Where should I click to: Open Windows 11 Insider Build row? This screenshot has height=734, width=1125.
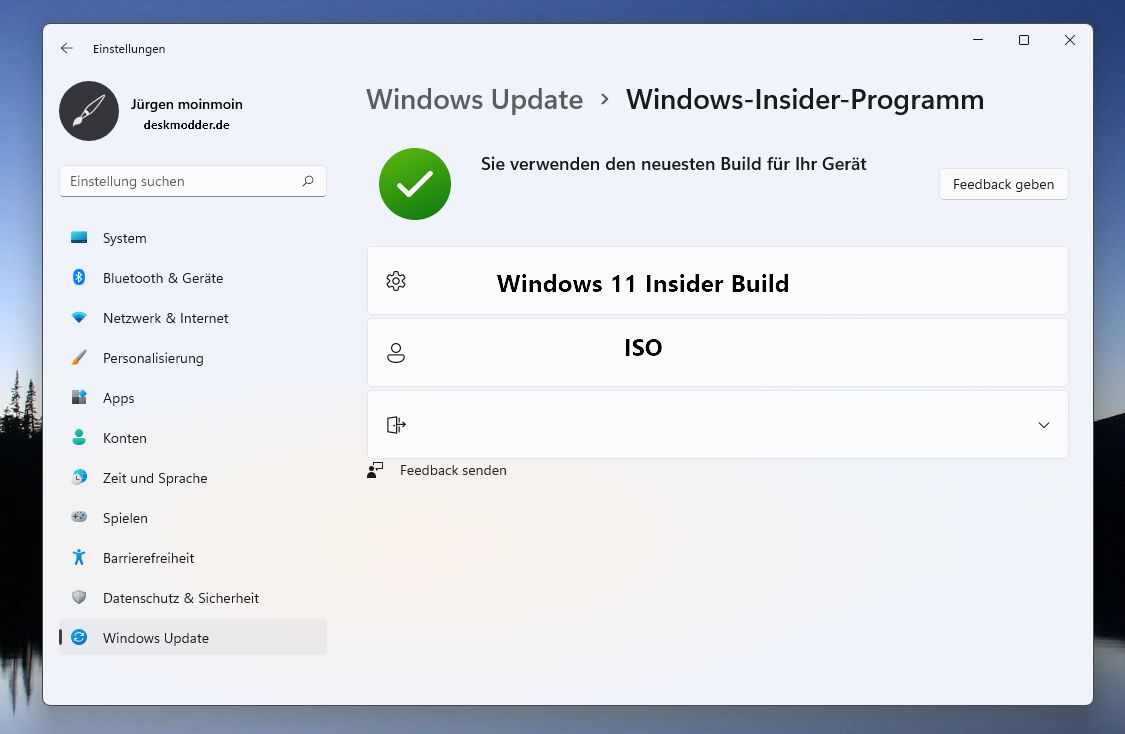[717, 281]
